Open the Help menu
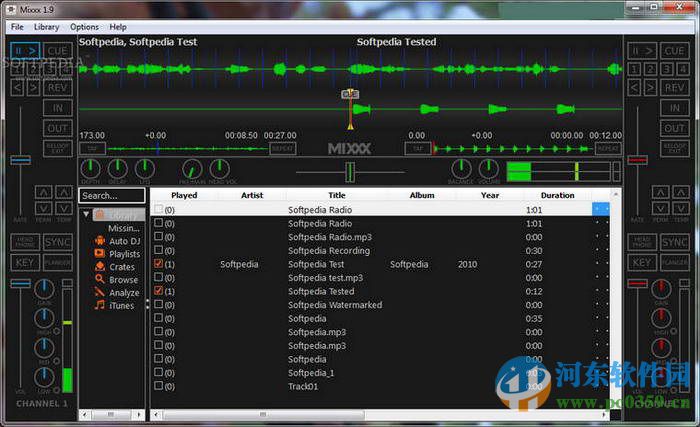700x427 pixels. pos(118,27)
